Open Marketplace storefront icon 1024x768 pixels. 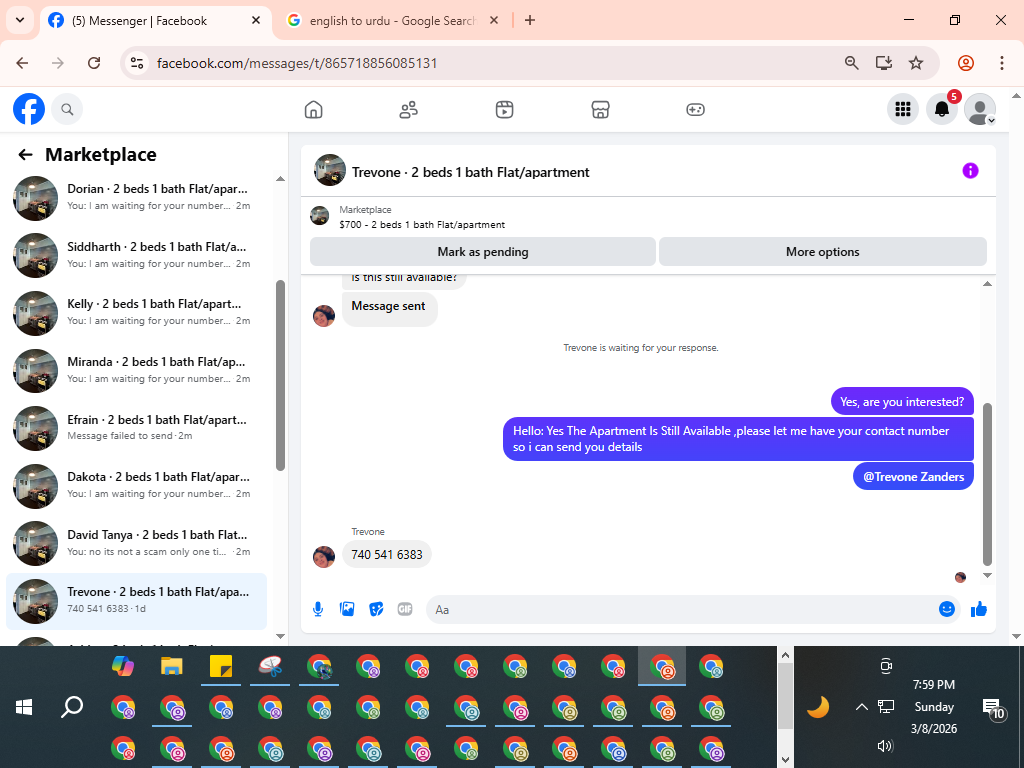tap(600, 109)
